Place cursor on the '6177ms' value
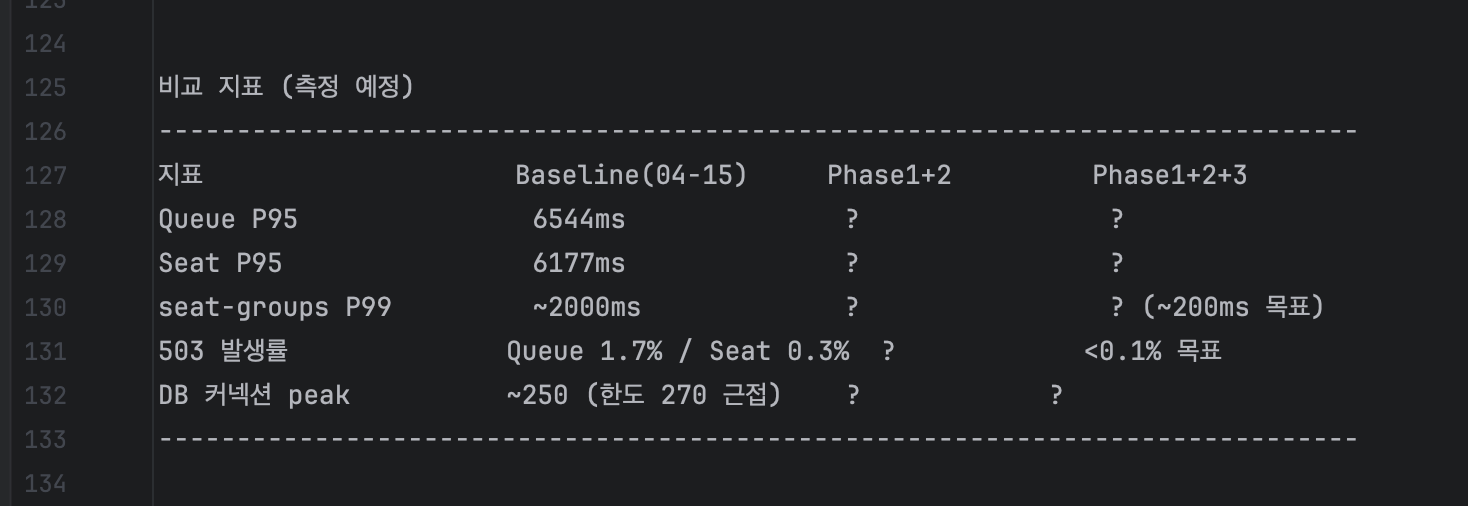The image size is (1468, 506). pyautogui.click(x=579, y=264)
